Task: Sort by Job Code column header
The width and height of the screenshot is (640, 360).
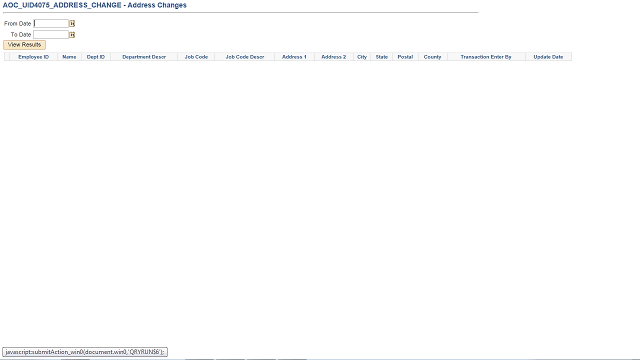Action: pyautogui.click(x=196, y=57)
